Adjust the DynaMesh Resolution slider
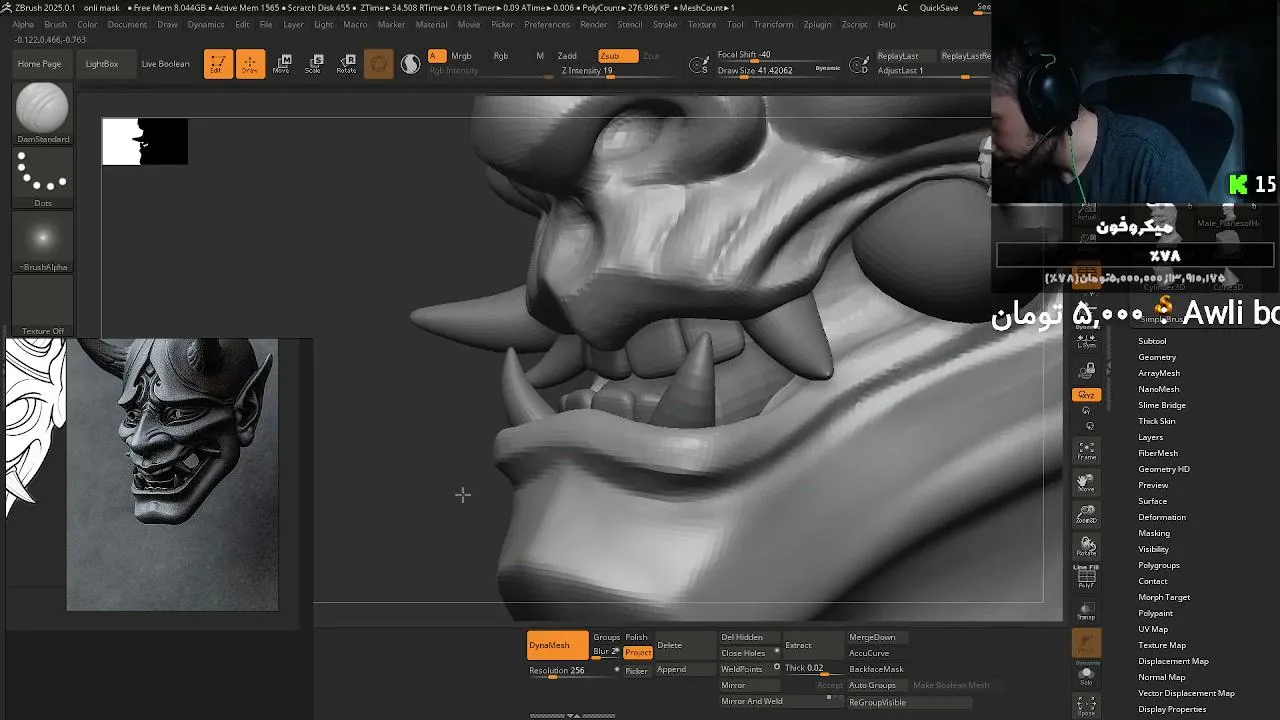1280x720 pixels. point(572,671)
